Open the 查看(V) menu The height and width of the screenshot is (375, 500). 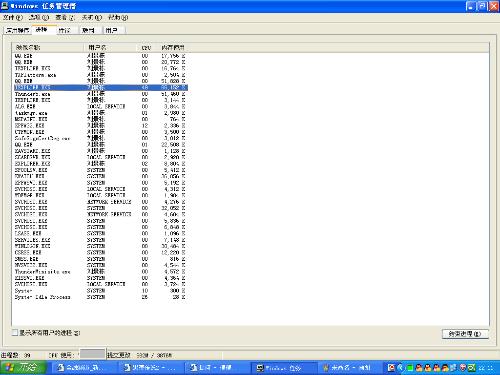click(x=65, y=17)
